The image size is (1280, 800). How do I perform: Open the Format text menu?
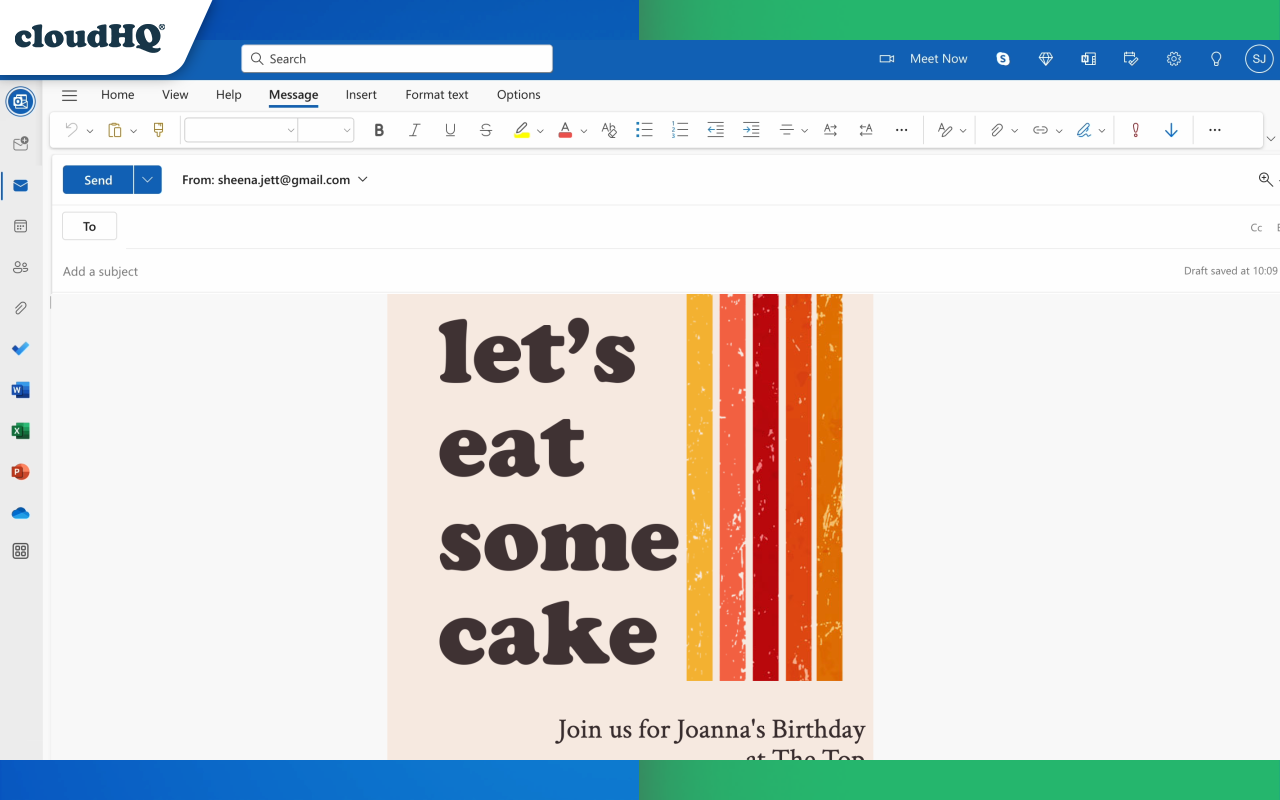tap(436, 94)
